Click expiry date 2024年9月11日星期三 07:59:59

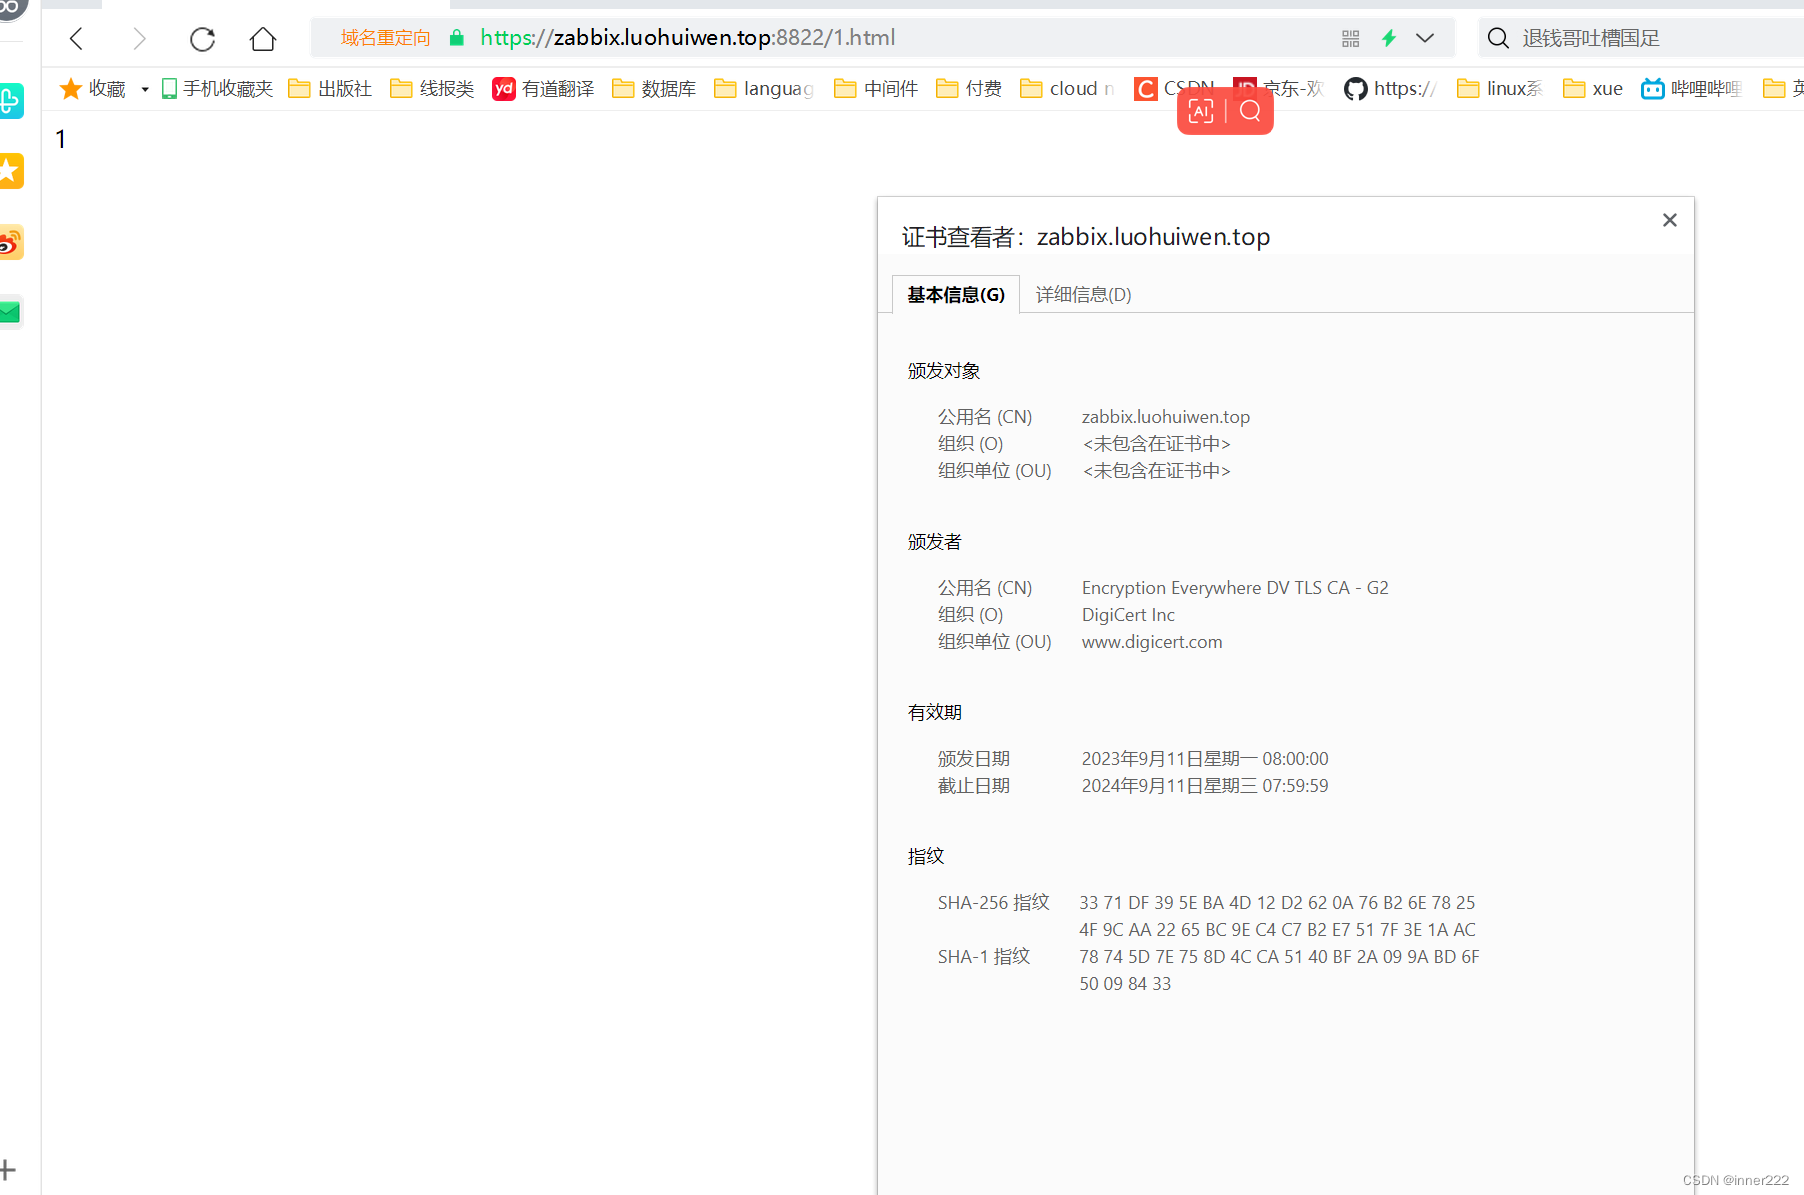(1205, 786)
